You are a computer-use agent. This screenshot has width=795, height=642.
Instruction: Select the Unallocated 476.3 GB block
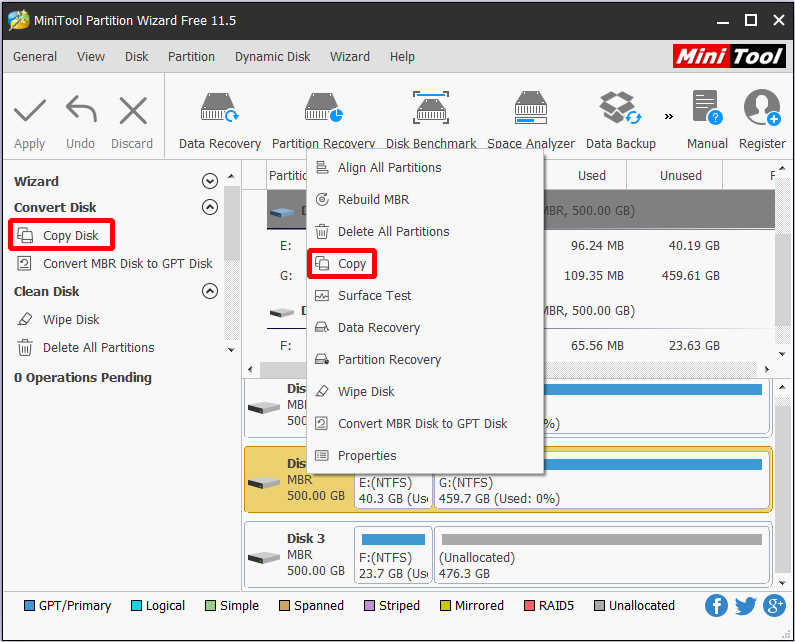click(x=602, y=555)
